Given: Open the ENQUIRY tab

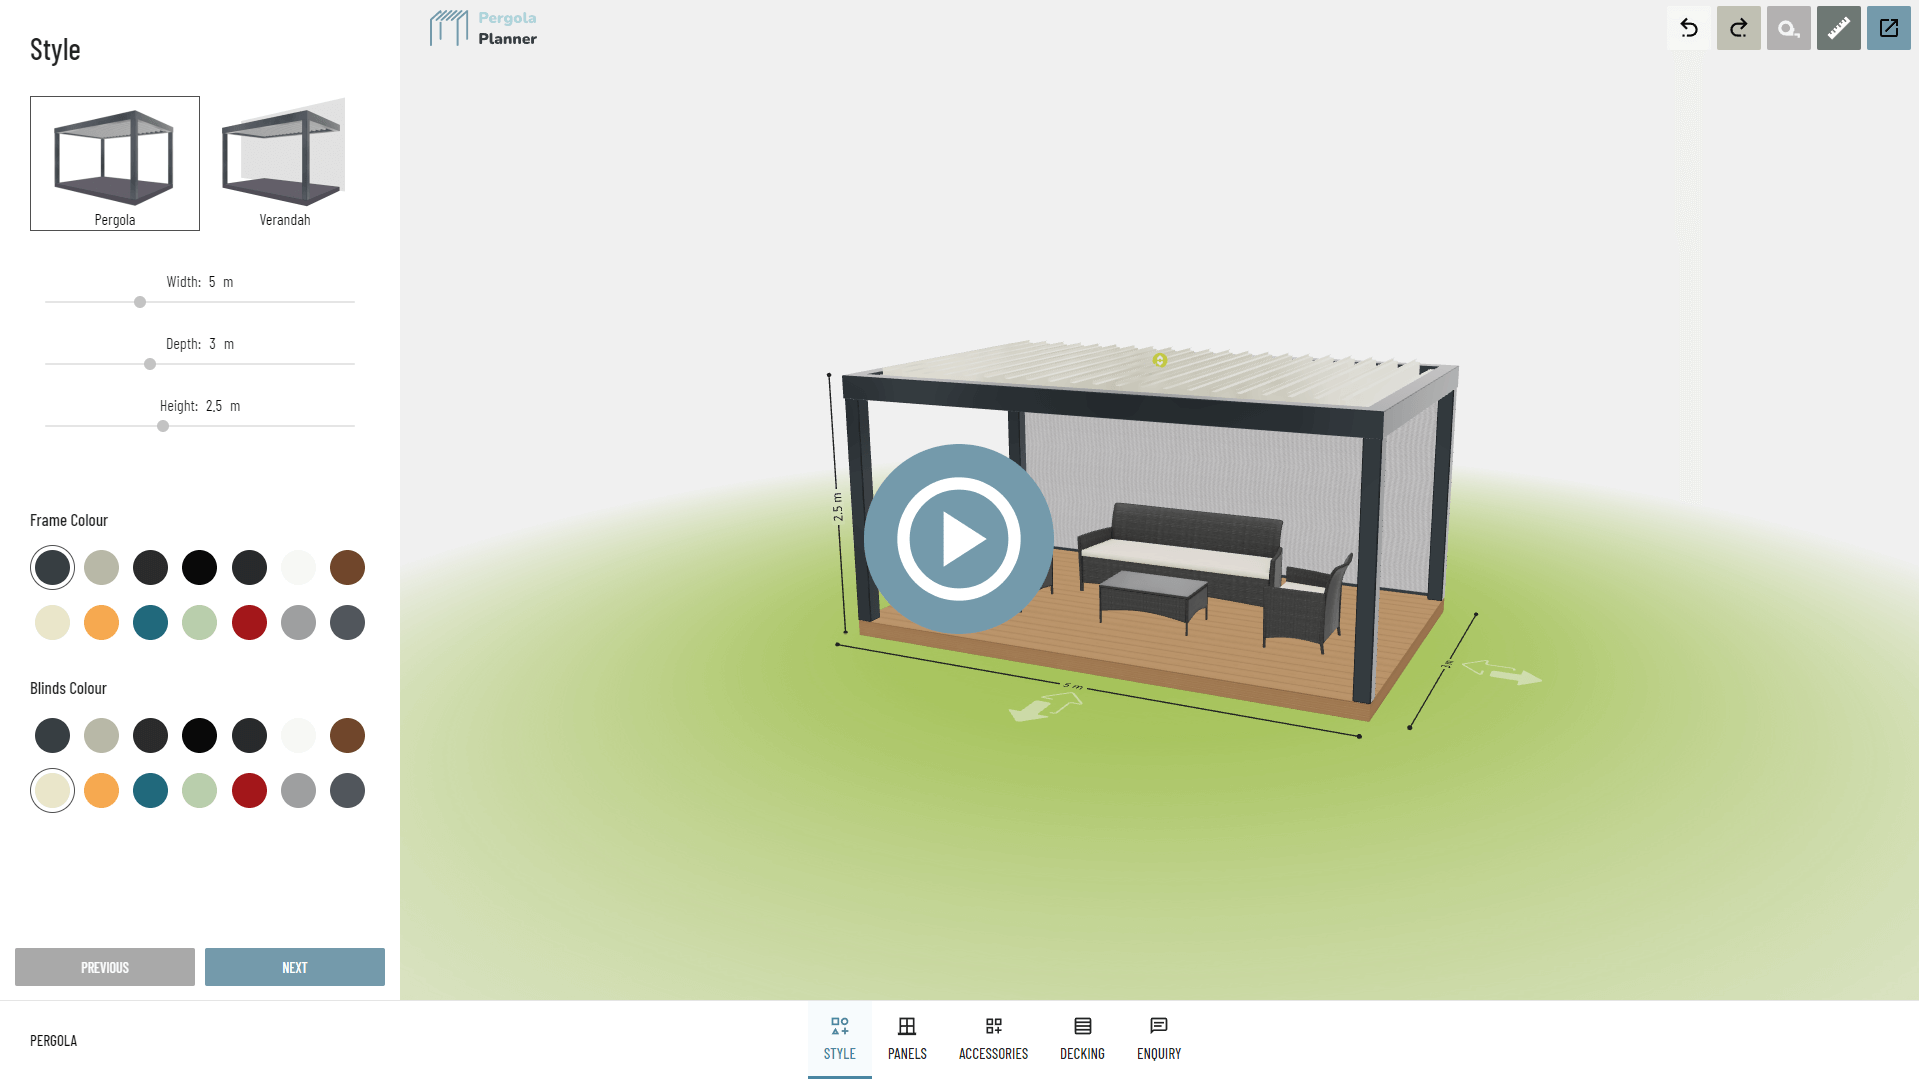Looking at the screenshot, I should (1159, 1040).
